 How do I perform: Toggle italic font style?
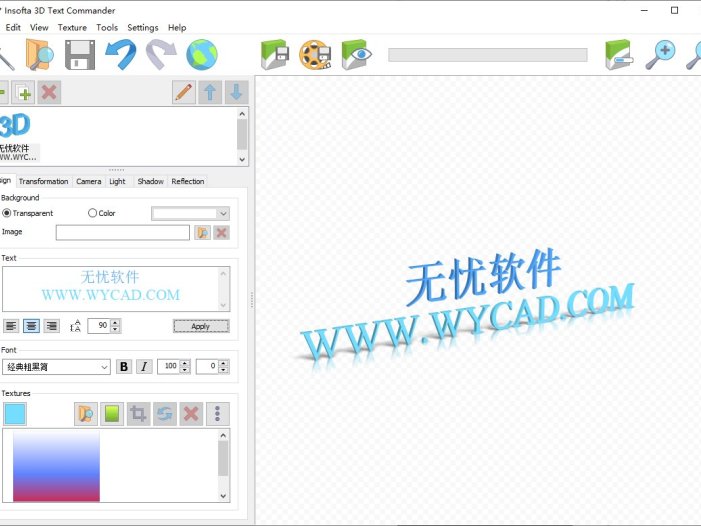point(144,367)
